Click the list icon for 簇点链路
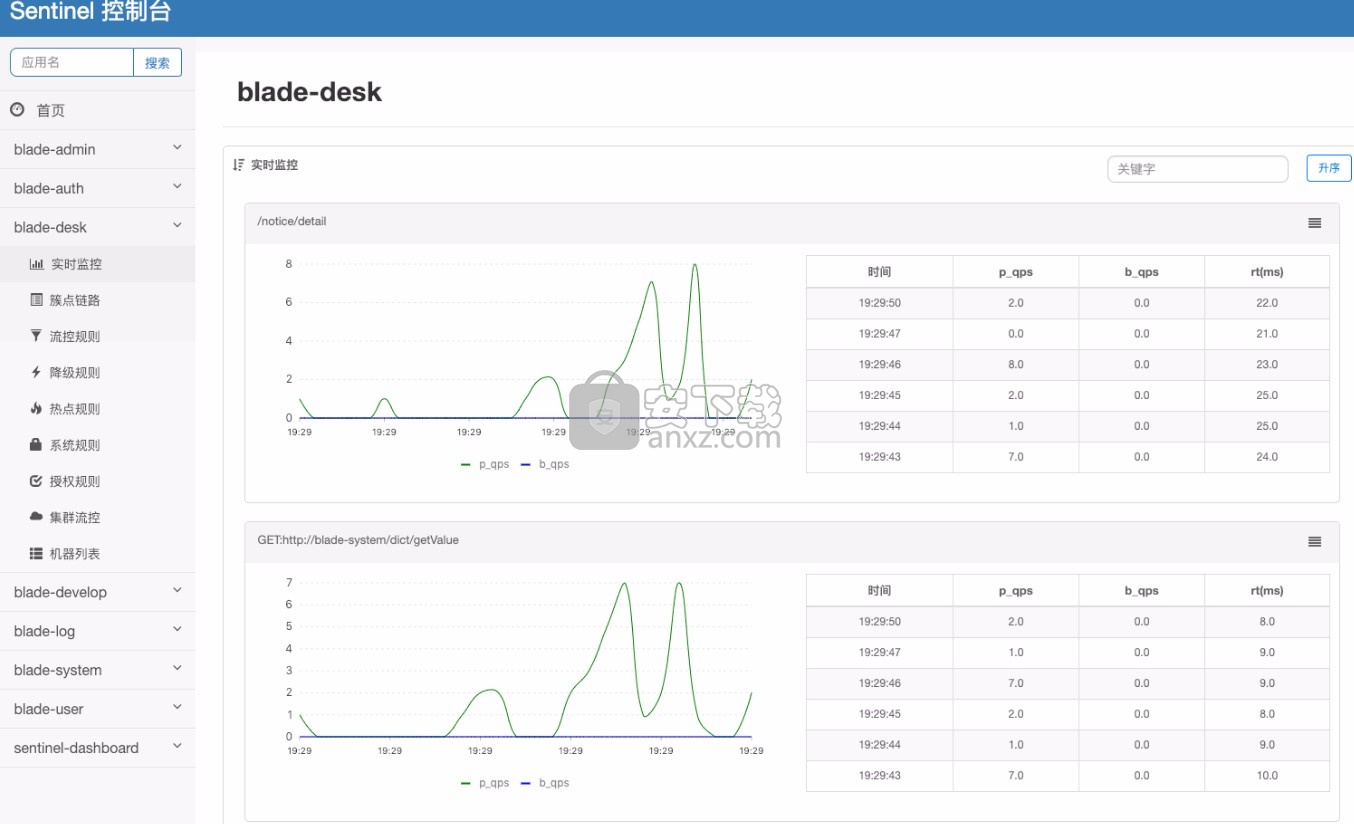The height and width of the screenshot is (824, 1354). [x=37, y=300]
